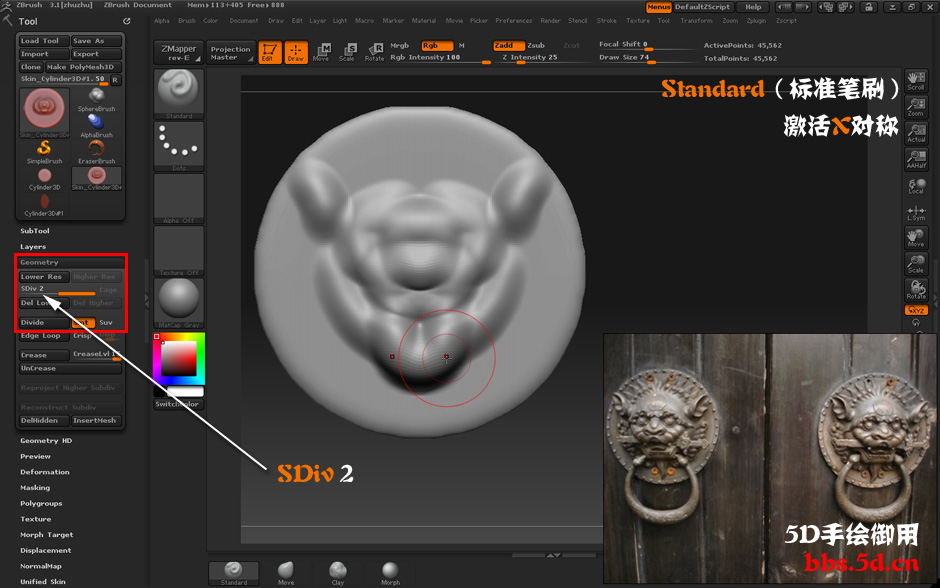The image size is (940, 588).
Task: Expand the Deformation section
Action: (45, 472)
